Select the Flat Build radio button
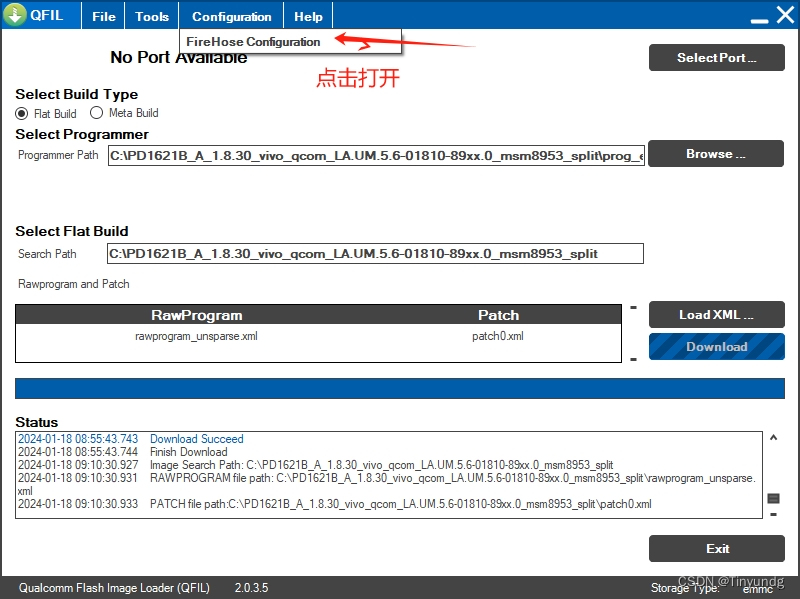800x599 pixels. 21,113
